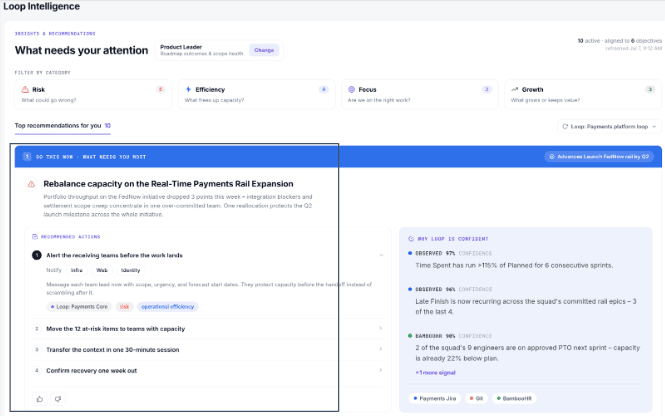Expand Move the 12 at-risk items action
Viewport: 665px width, 416px height.
tap(208, 329)
